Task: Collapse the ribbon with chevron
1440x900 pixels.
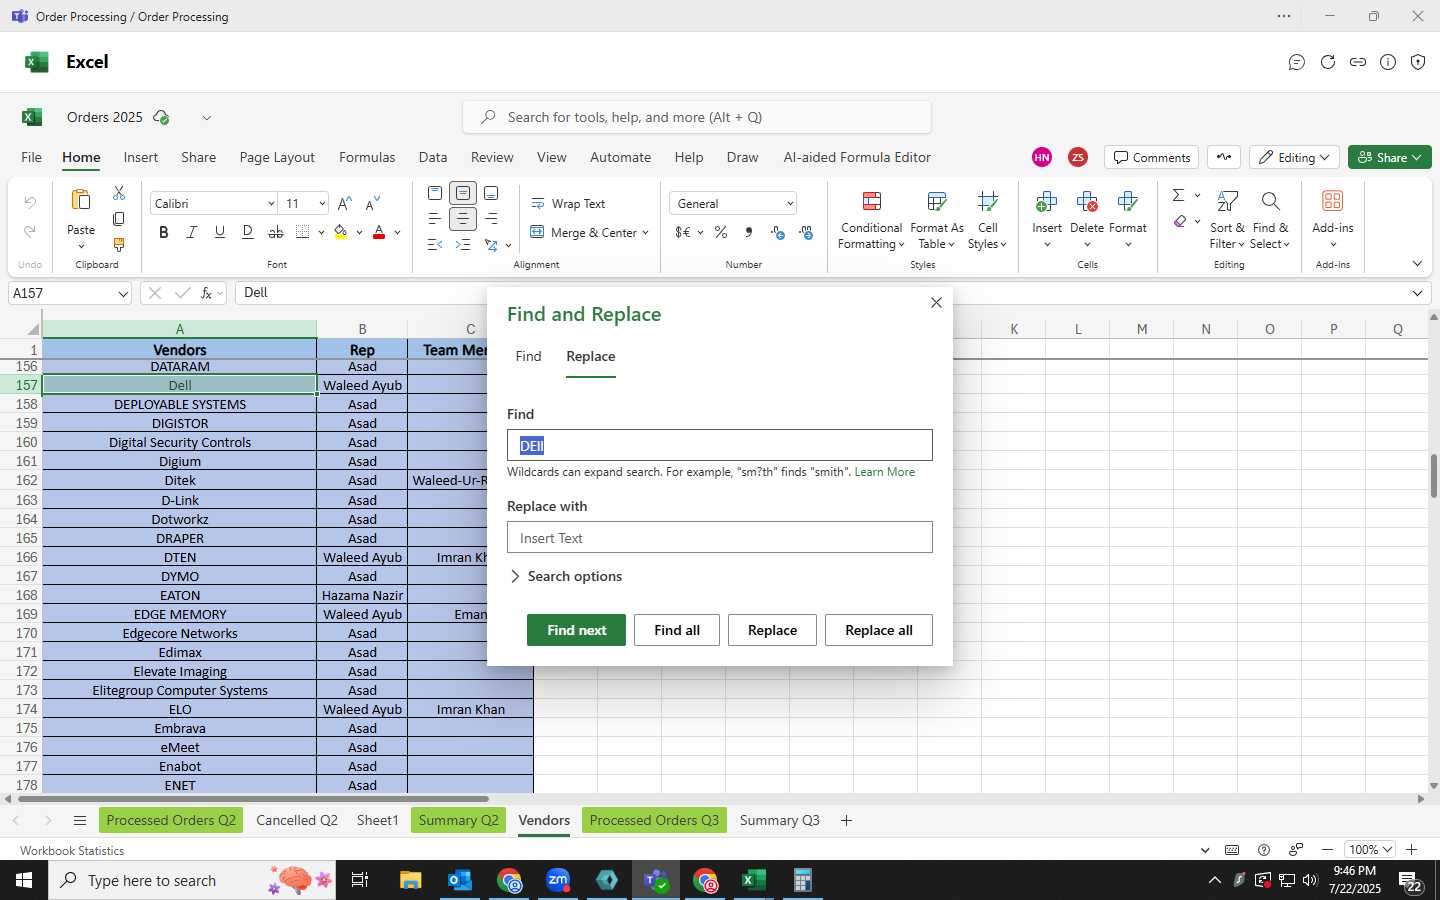Action: [x=1417, y=264]
